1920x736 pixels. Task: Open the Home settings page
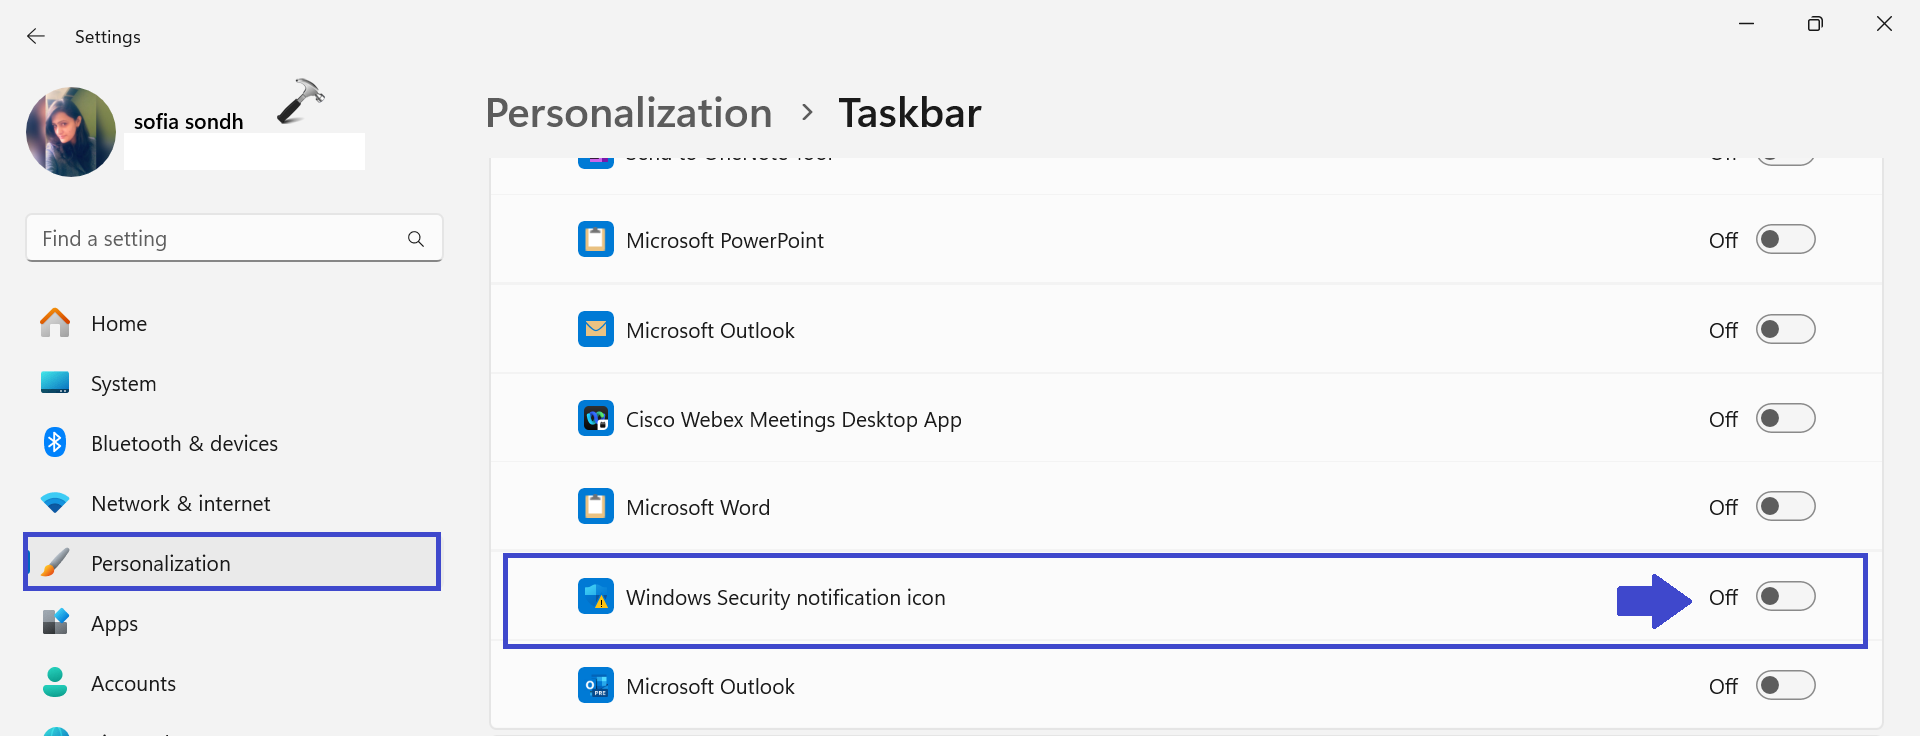tap(119, 324)
